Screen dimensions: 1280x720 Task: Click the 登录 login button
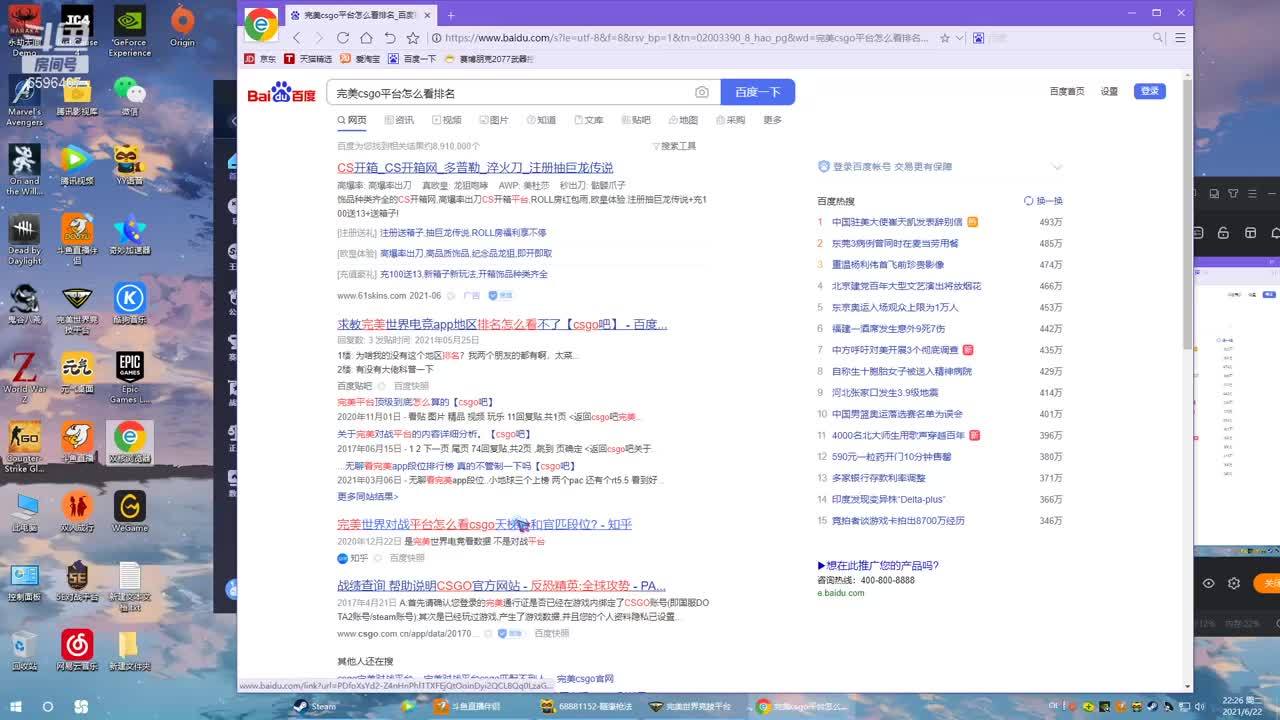coord(1150,91)
